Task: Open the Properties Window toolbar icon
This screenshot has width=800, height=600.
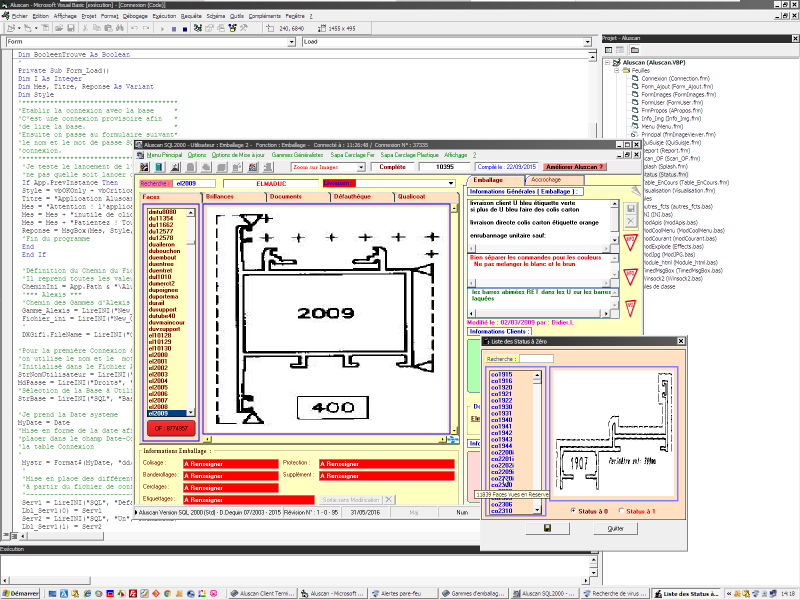Action: [x=209, y=29]
